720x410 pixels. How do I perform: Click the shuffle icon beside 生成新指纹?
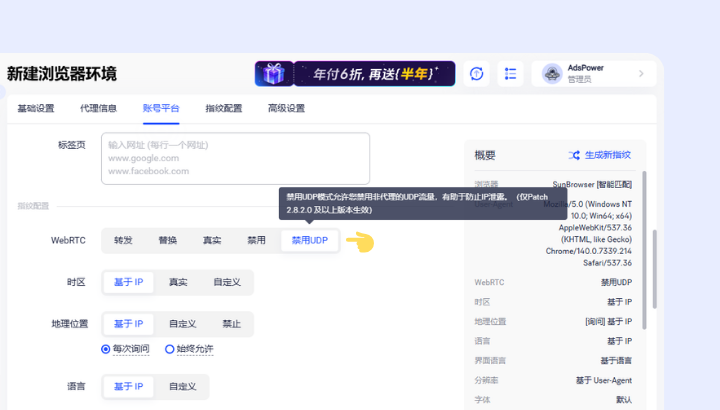pos(574,155)
